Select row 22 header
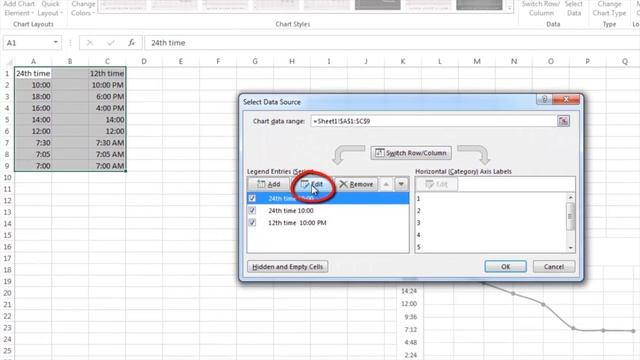Viewport: 640px width, 360px height. click(x=7, y=316)
